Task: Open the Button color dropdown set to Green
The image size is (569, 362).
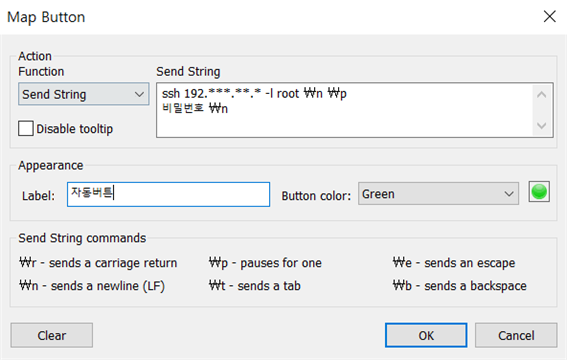Action: tap(438, 194)
